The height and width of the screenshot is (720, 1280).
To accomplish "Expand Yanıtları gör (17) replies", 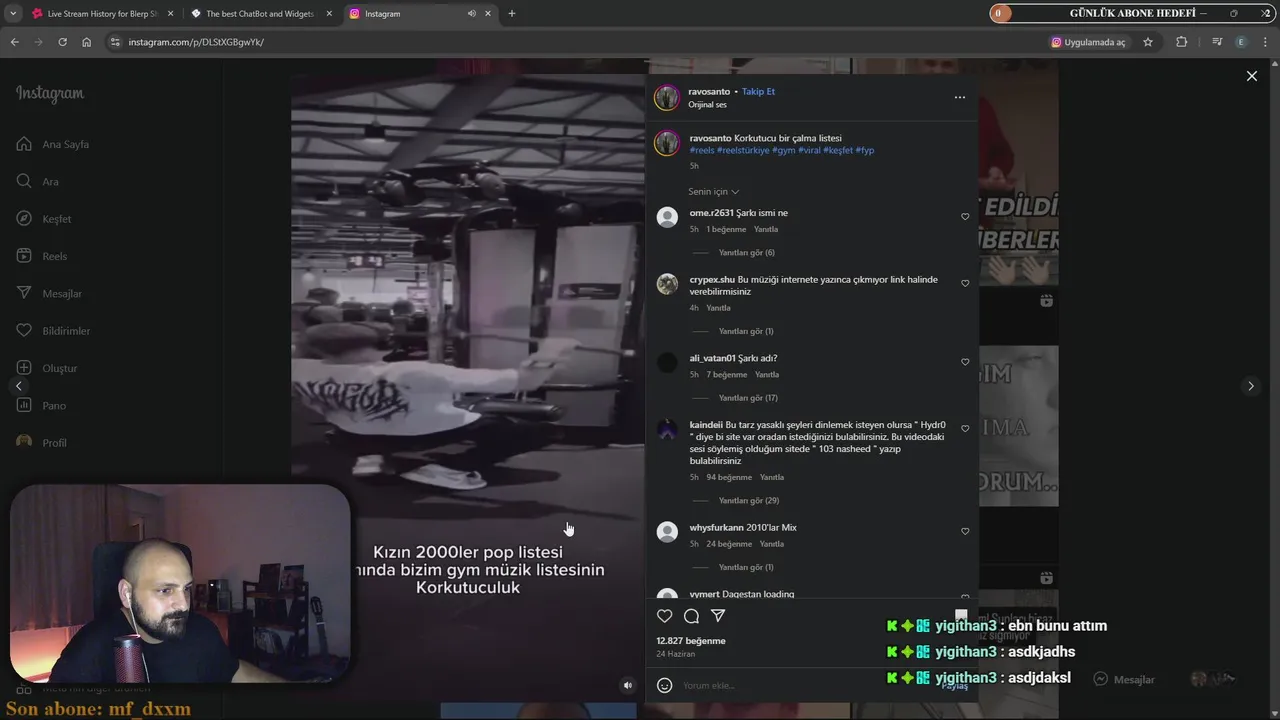I will (x=748, y=398).
